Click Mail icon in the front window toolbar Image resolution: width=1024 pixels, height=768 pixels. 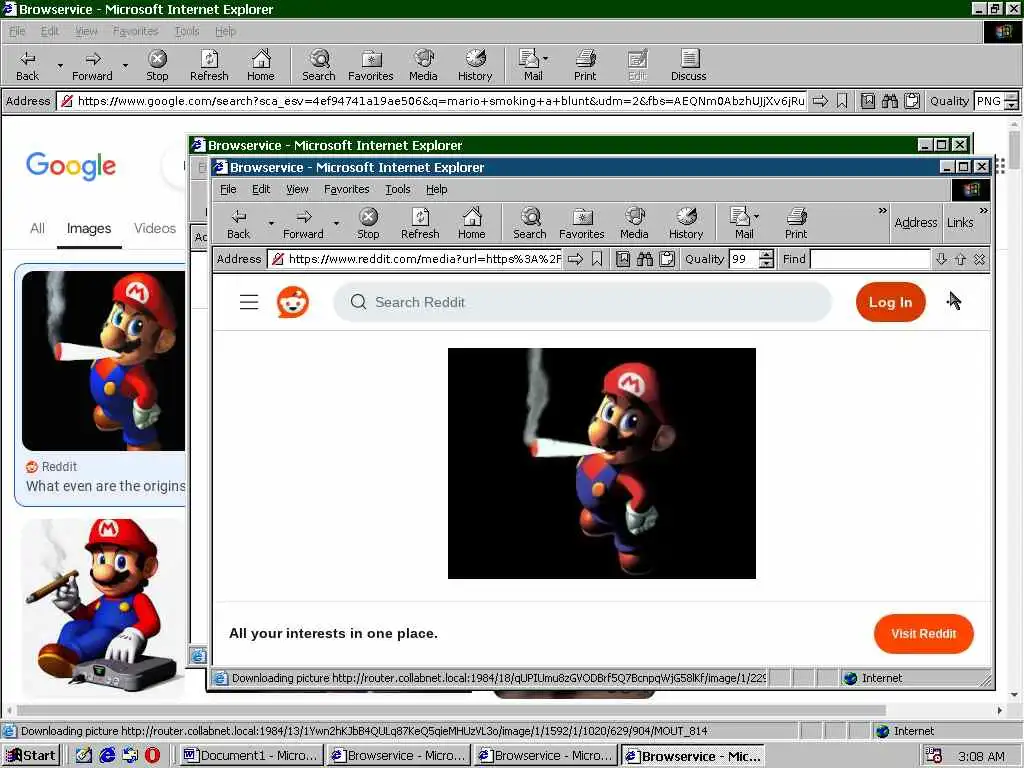point(741,223)
